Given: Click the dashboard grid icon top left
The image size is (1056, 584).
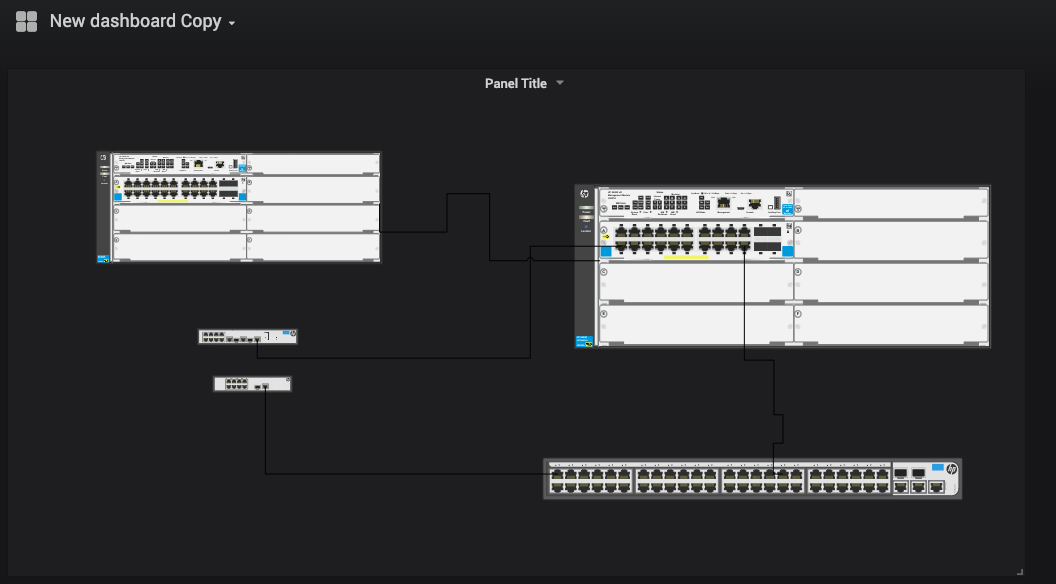Looking at the screenshot, I should click(25, 20).
